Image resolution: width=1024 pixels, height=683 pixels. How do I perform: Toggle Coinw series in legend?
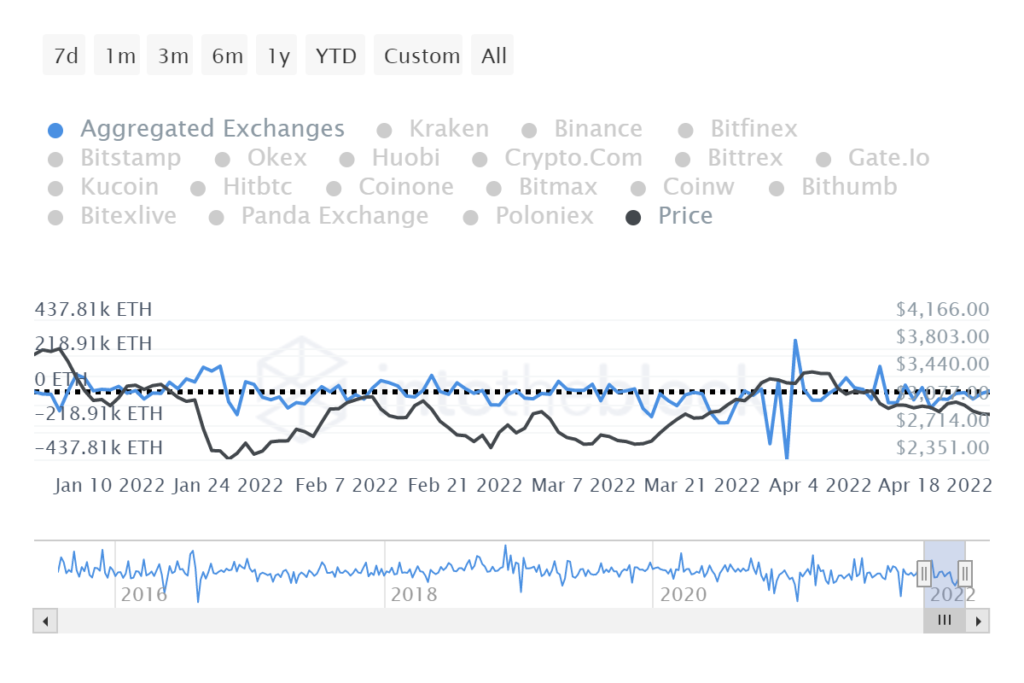[x=682, y=187]
